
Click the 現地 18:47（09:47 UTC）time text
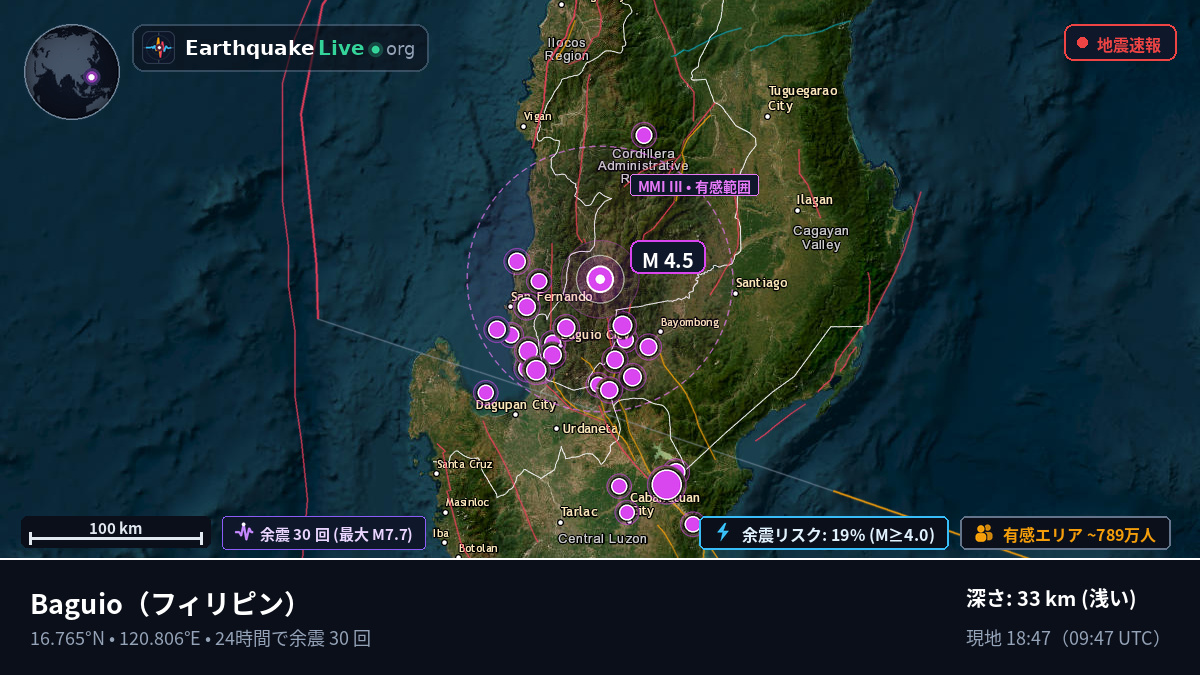point(1066,638)
